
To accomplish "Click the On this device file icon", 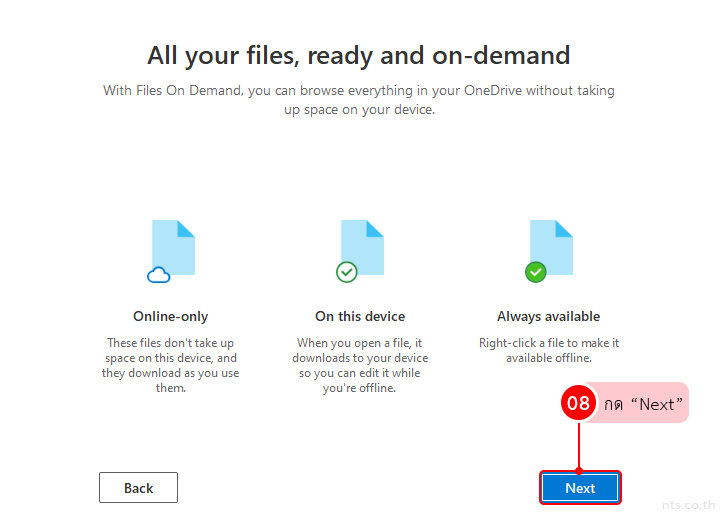I will point(360,251).
